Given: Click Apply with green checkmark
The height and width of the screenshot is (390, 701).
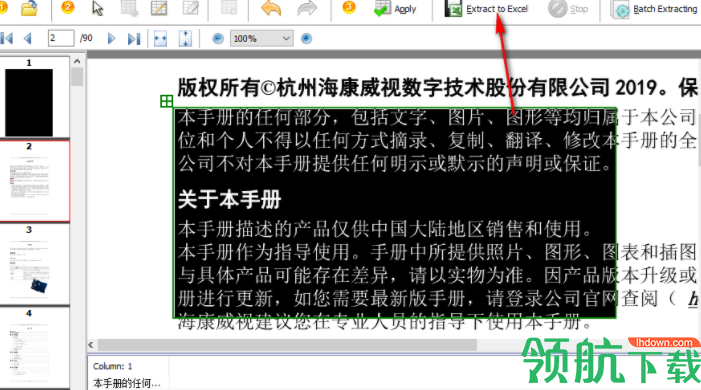Looking at the screenshot, I should (395, 9).
